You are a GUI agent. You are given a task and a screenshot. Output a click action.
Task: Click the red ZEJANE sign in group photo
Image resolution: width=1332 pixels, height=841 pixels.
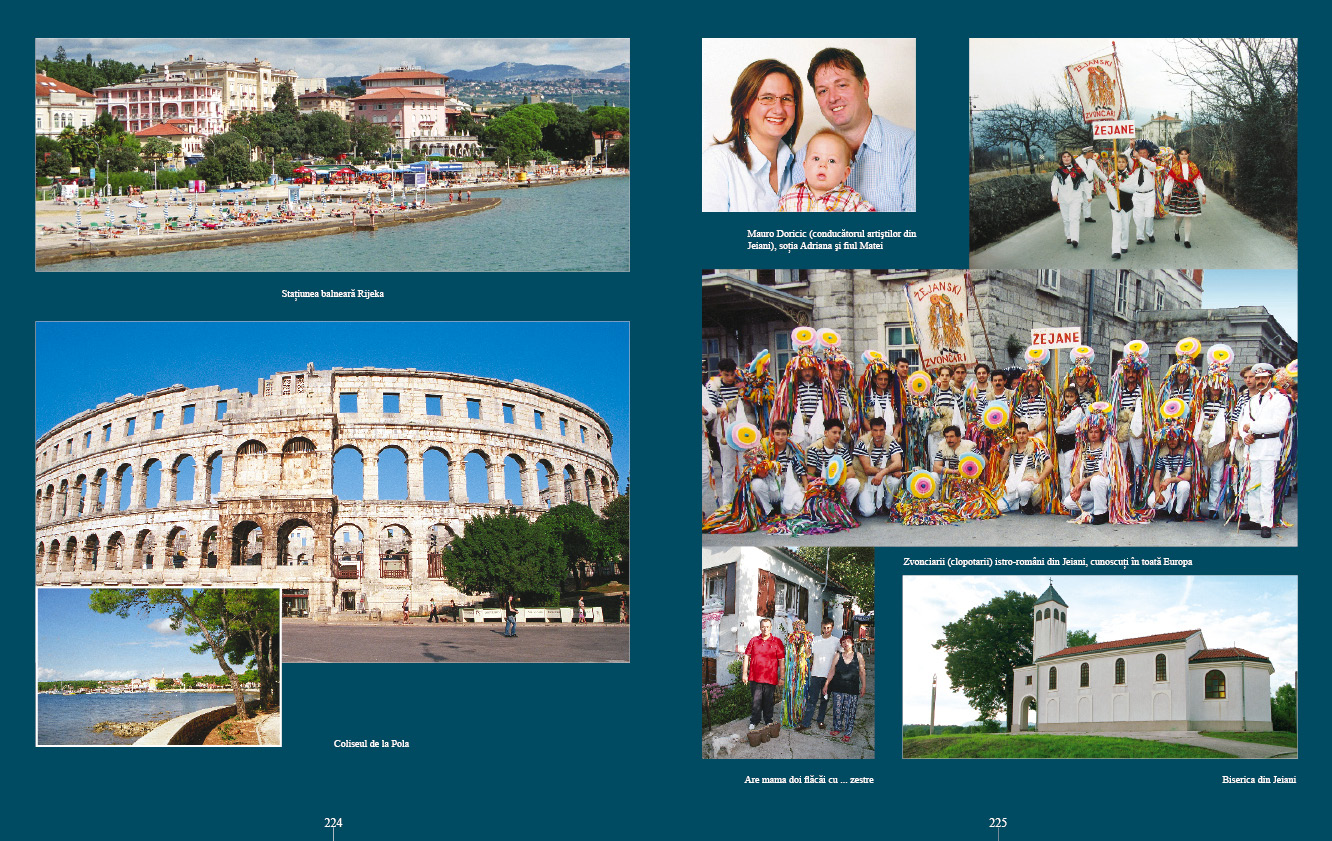(x=1055, y=337)
